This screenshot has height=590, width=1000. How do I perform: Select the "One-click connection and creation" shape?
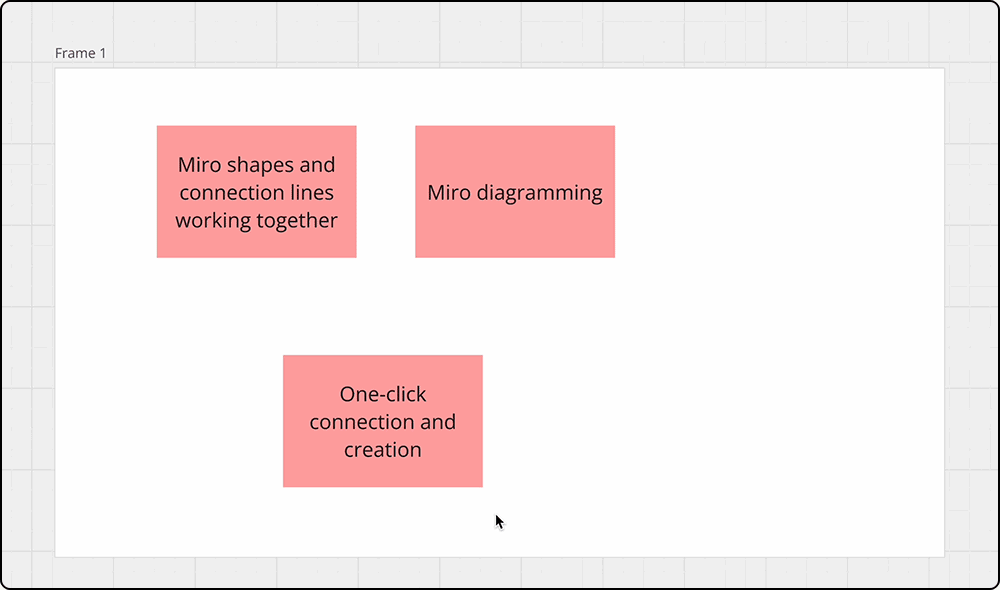tap(383, 421)
